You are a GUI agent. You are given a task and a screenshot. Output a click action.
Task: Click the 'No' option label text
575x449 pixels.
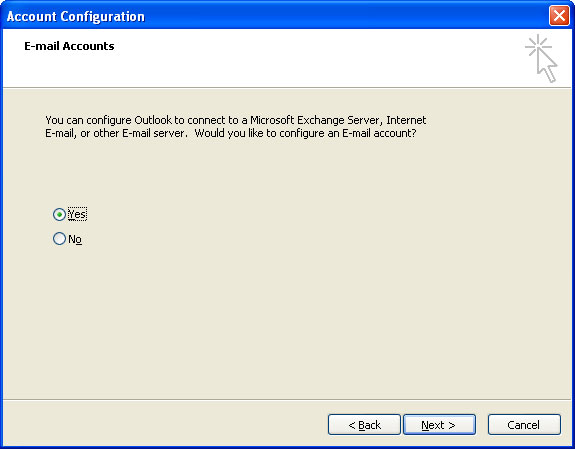coord(75,239)
